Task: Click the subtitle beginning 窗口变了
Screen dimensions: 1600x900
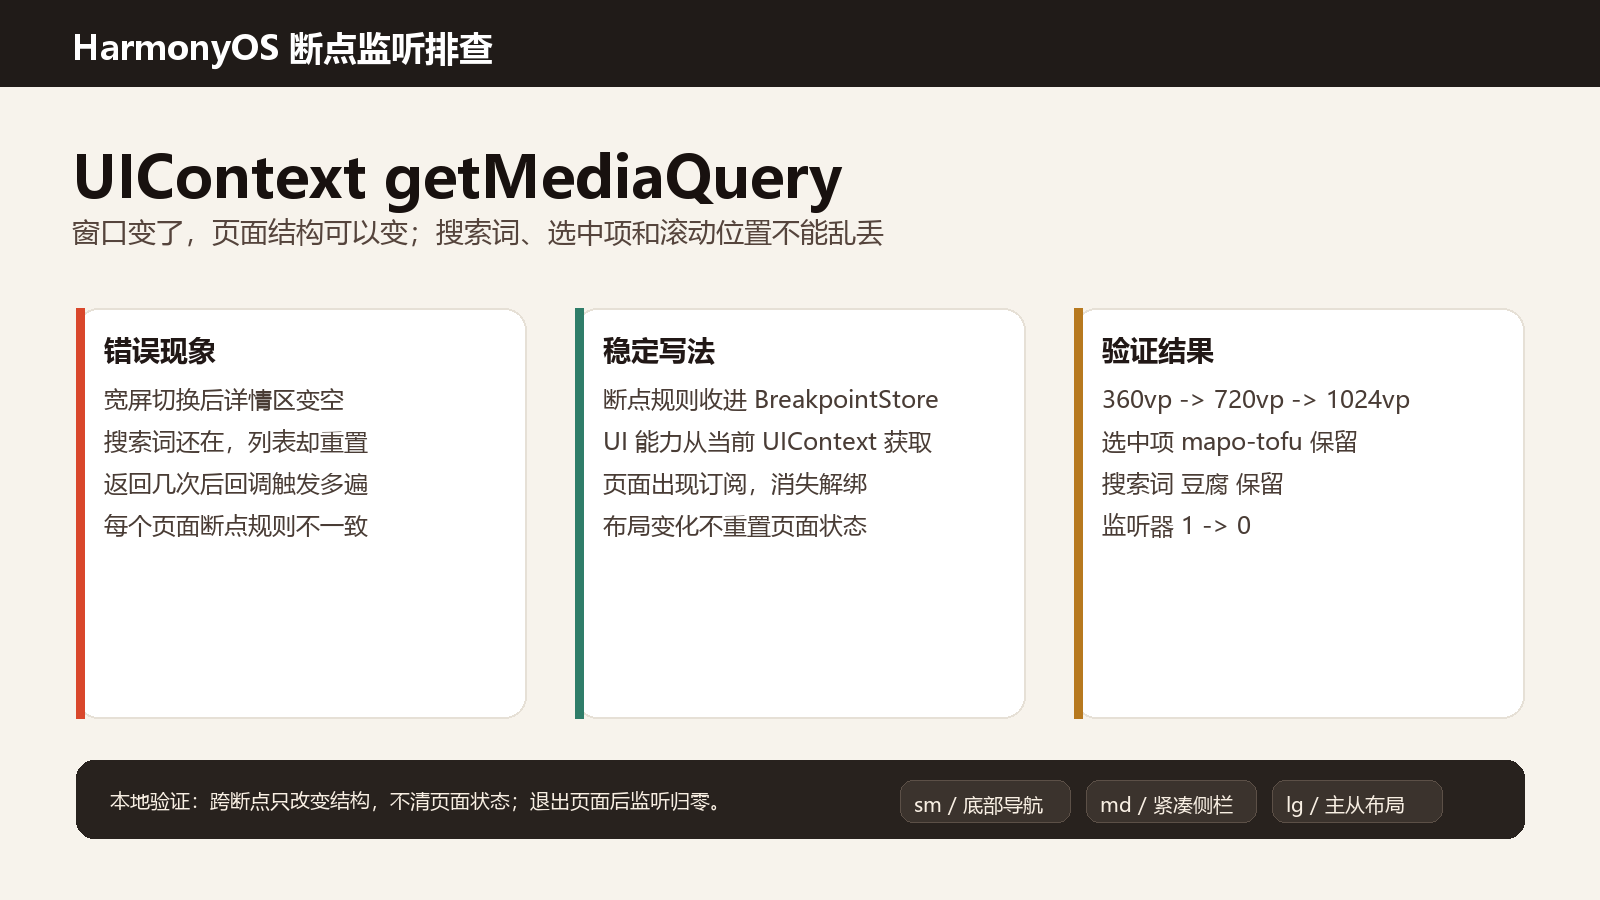Action: coord(478,233)
